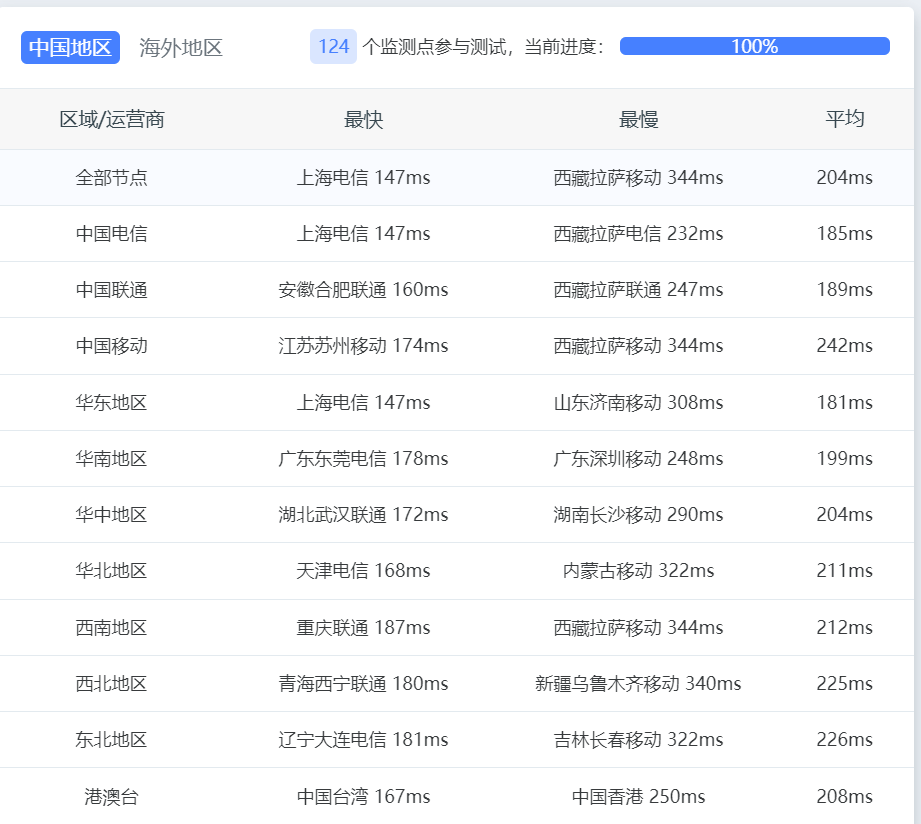The image size is (921, 824).
Task: Click the 100% progress bar
Action: (x=755, y=46)
